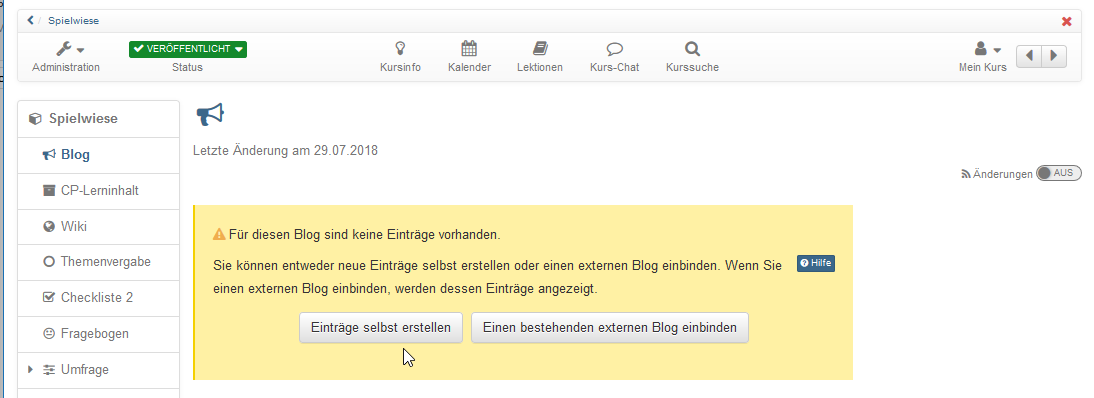Viewport: 1094px width, 398px height.
Task: Click the Status label under the badge
Action: tap(188, 67)
